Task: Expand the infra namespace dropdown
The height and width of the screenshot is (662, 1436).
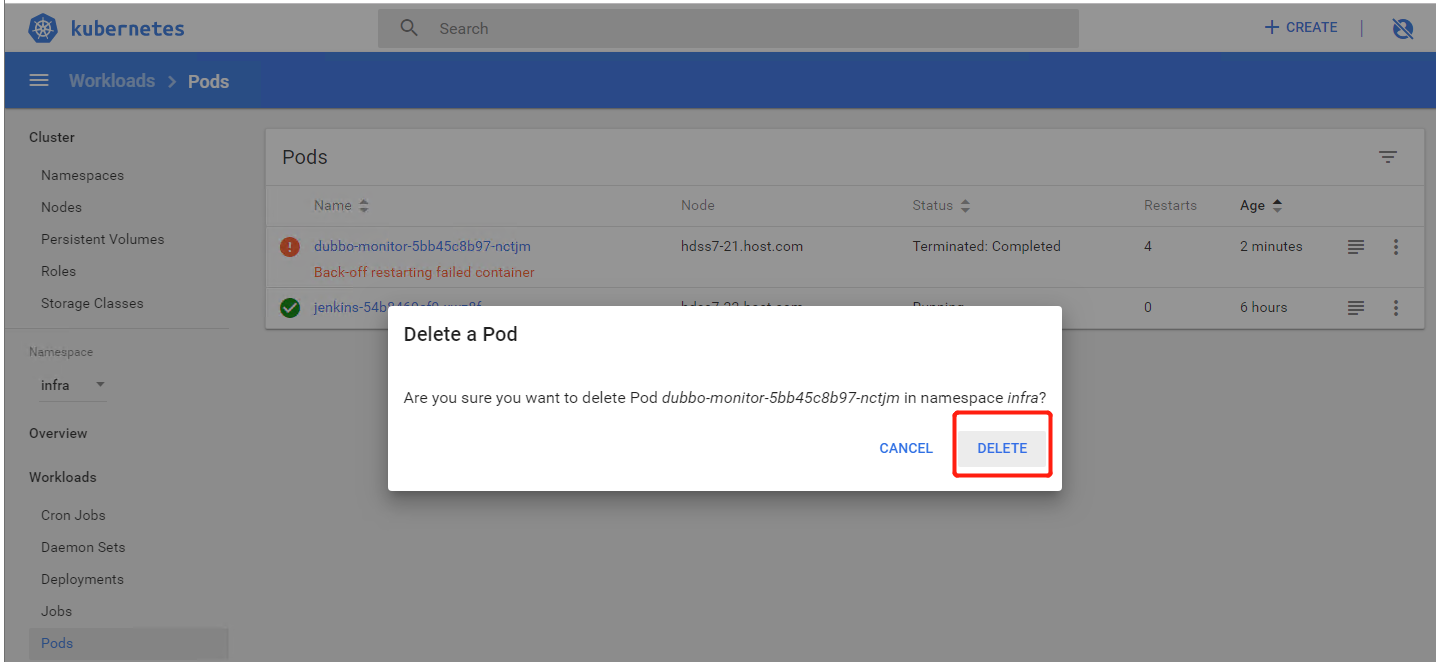Action: coord(100,385)
